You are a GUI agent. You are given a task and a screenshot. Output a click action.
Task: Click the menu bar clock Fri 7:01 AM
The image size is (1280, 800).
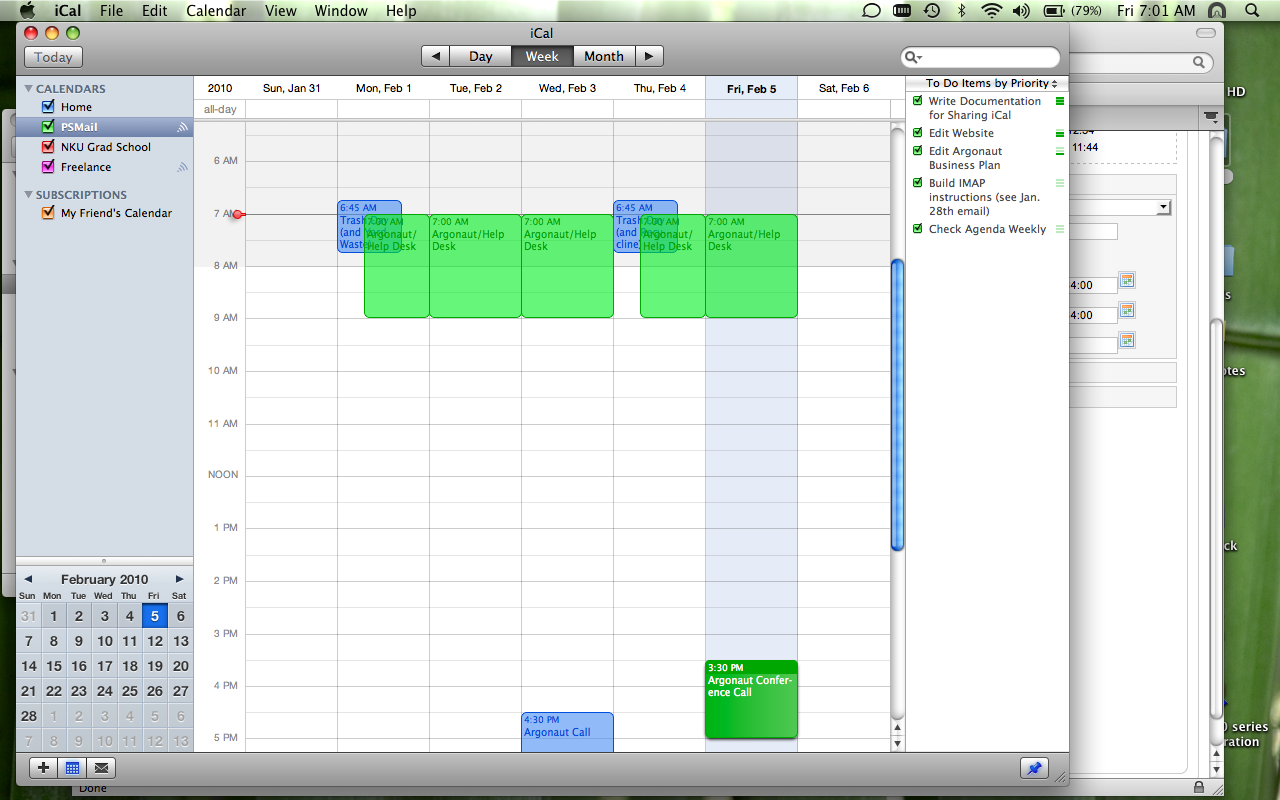coord(1156,11)
